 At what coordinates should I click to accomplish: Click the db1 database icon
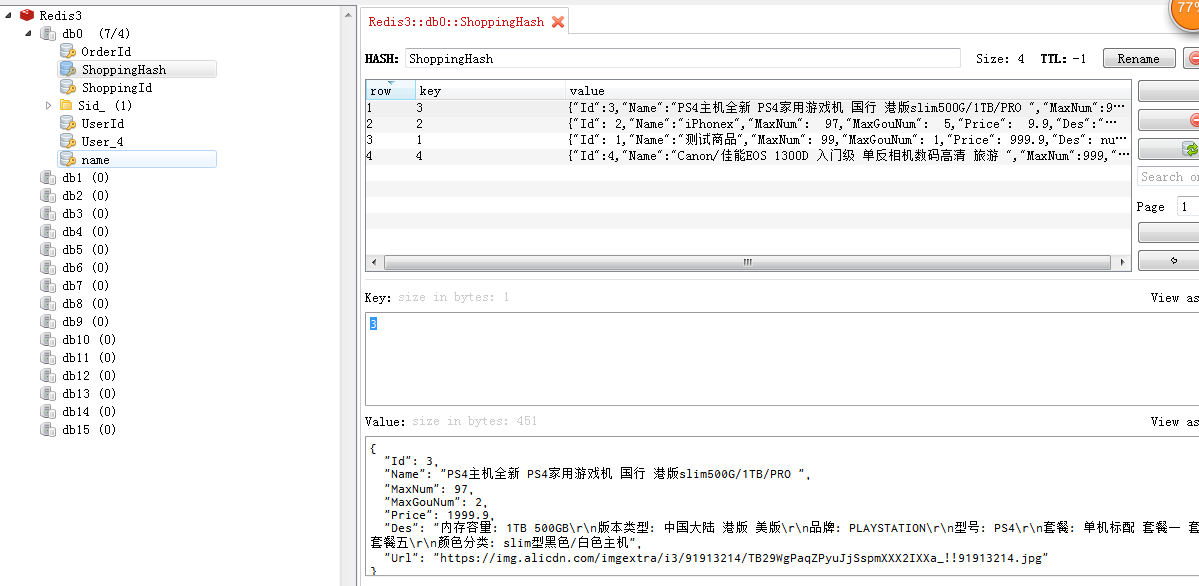tap(48, 177)
